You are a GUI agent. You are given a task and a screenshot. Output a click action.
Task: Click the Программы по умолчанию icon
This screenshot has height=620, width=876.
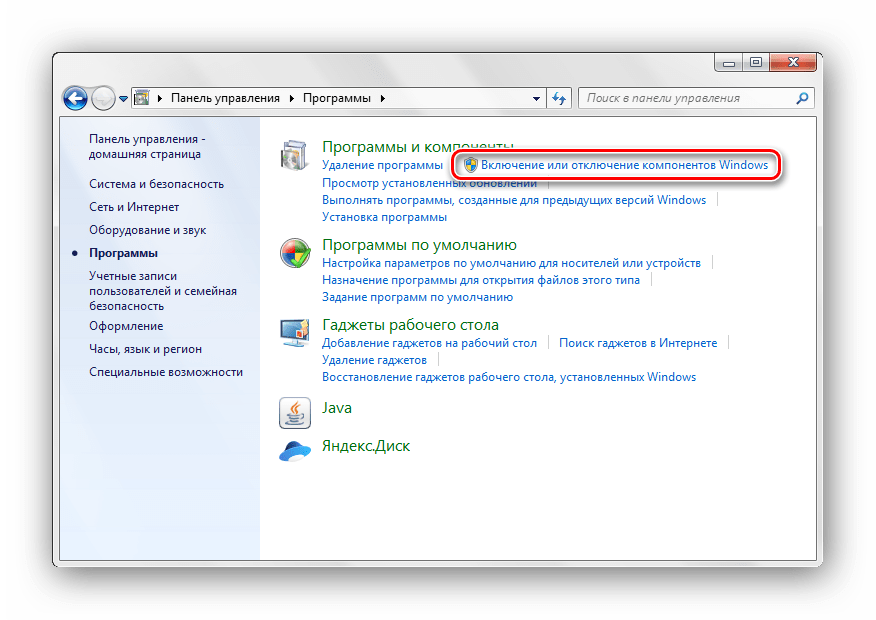[295, 253]
